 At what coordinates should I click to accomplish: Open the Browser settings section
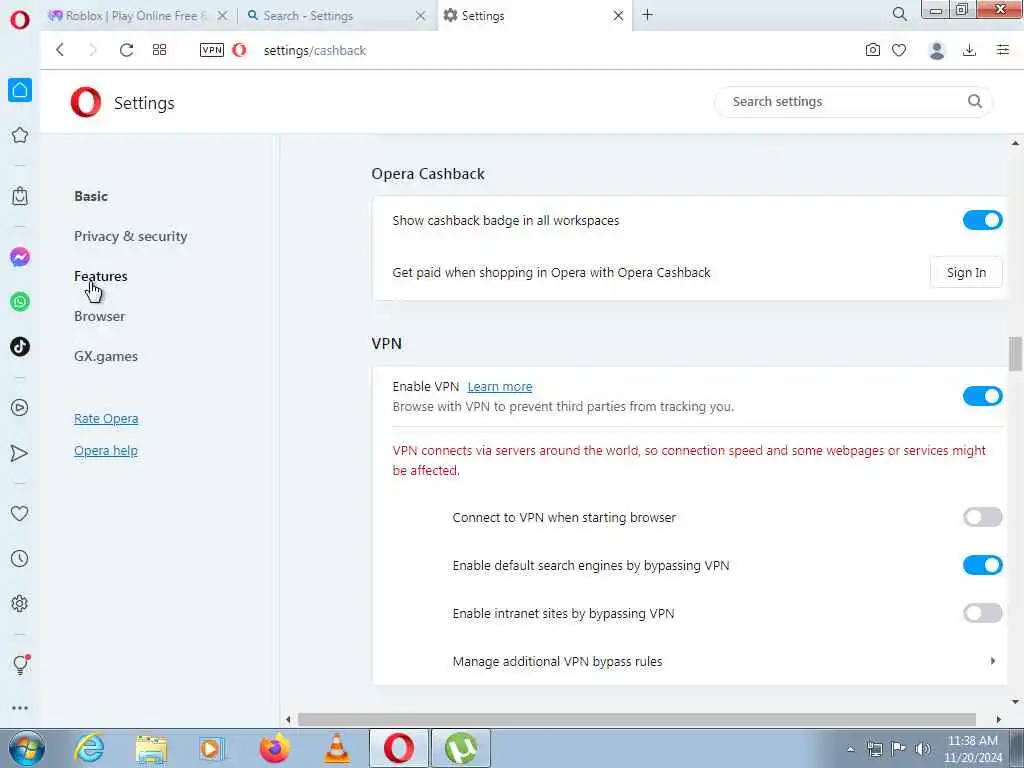pos(99,316)
